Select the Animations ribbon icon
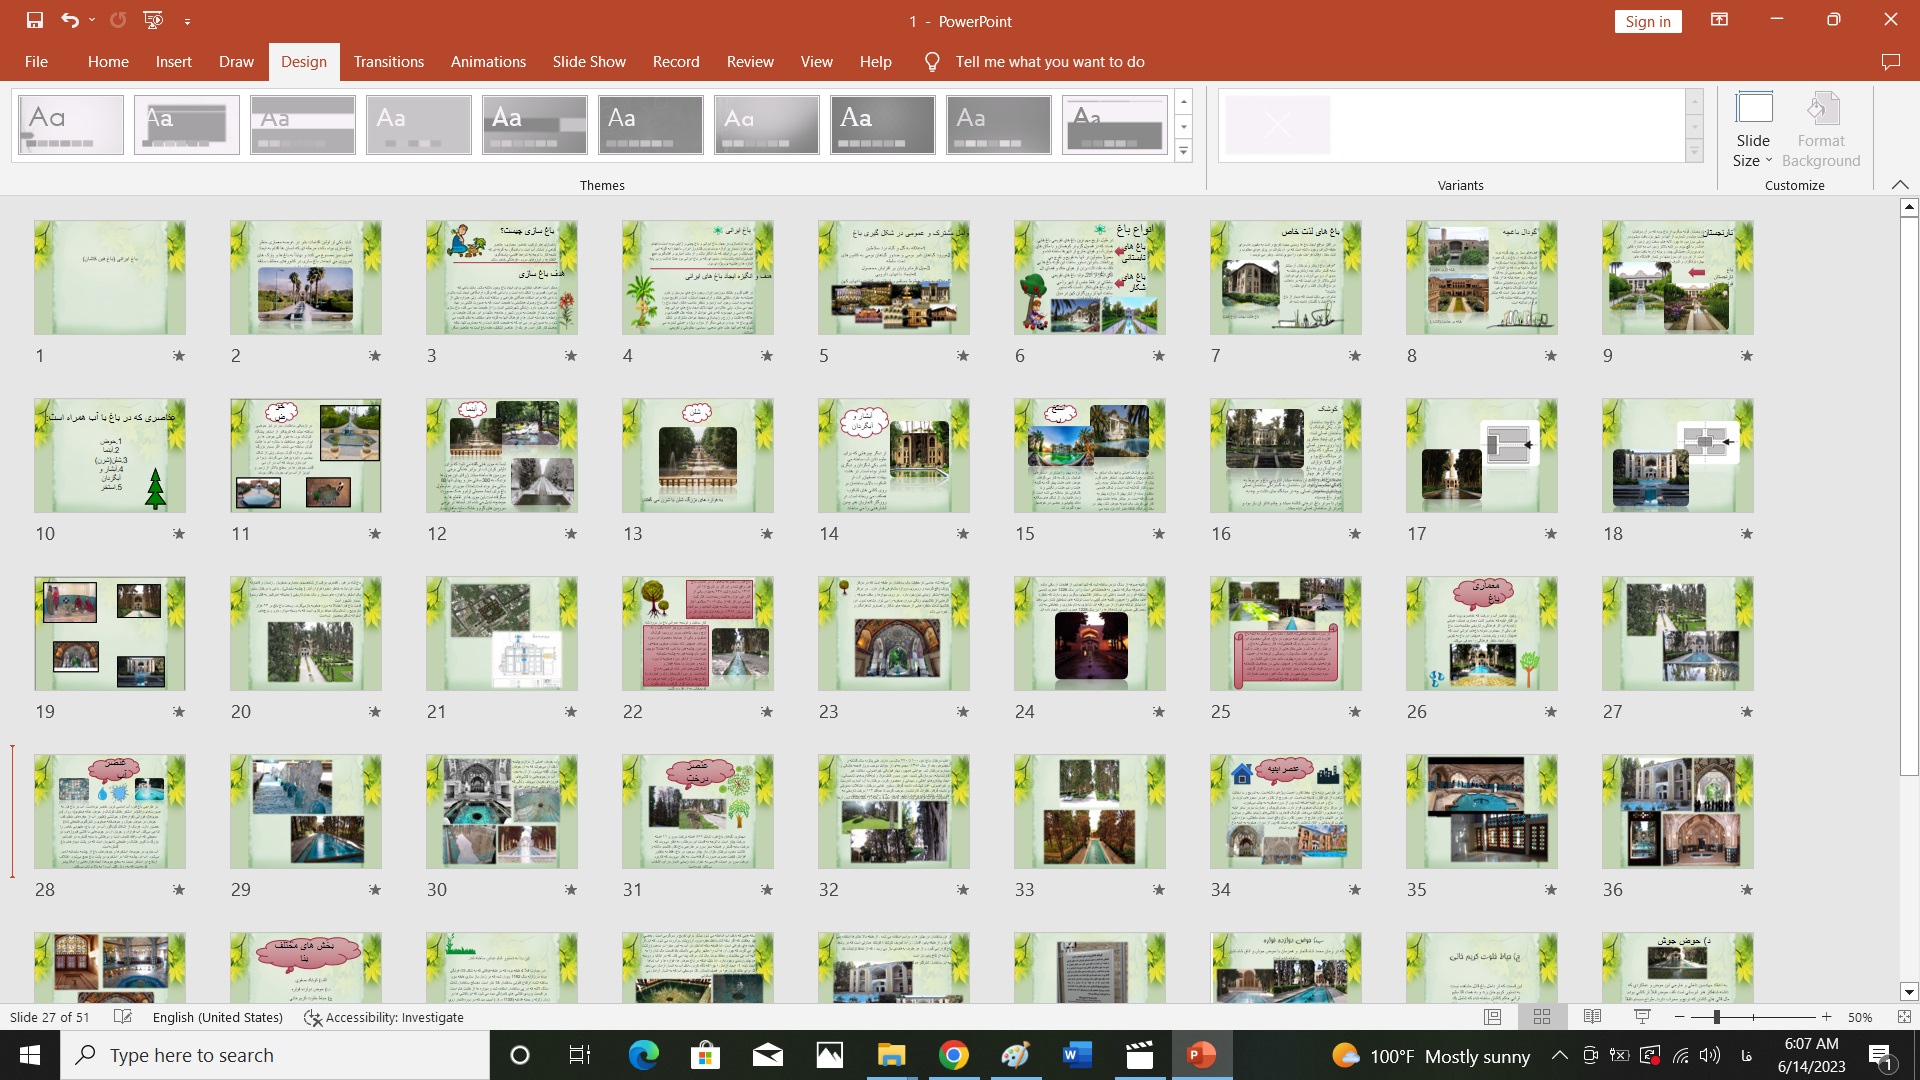1920x1080 pixels. click(x=488, y=62)
